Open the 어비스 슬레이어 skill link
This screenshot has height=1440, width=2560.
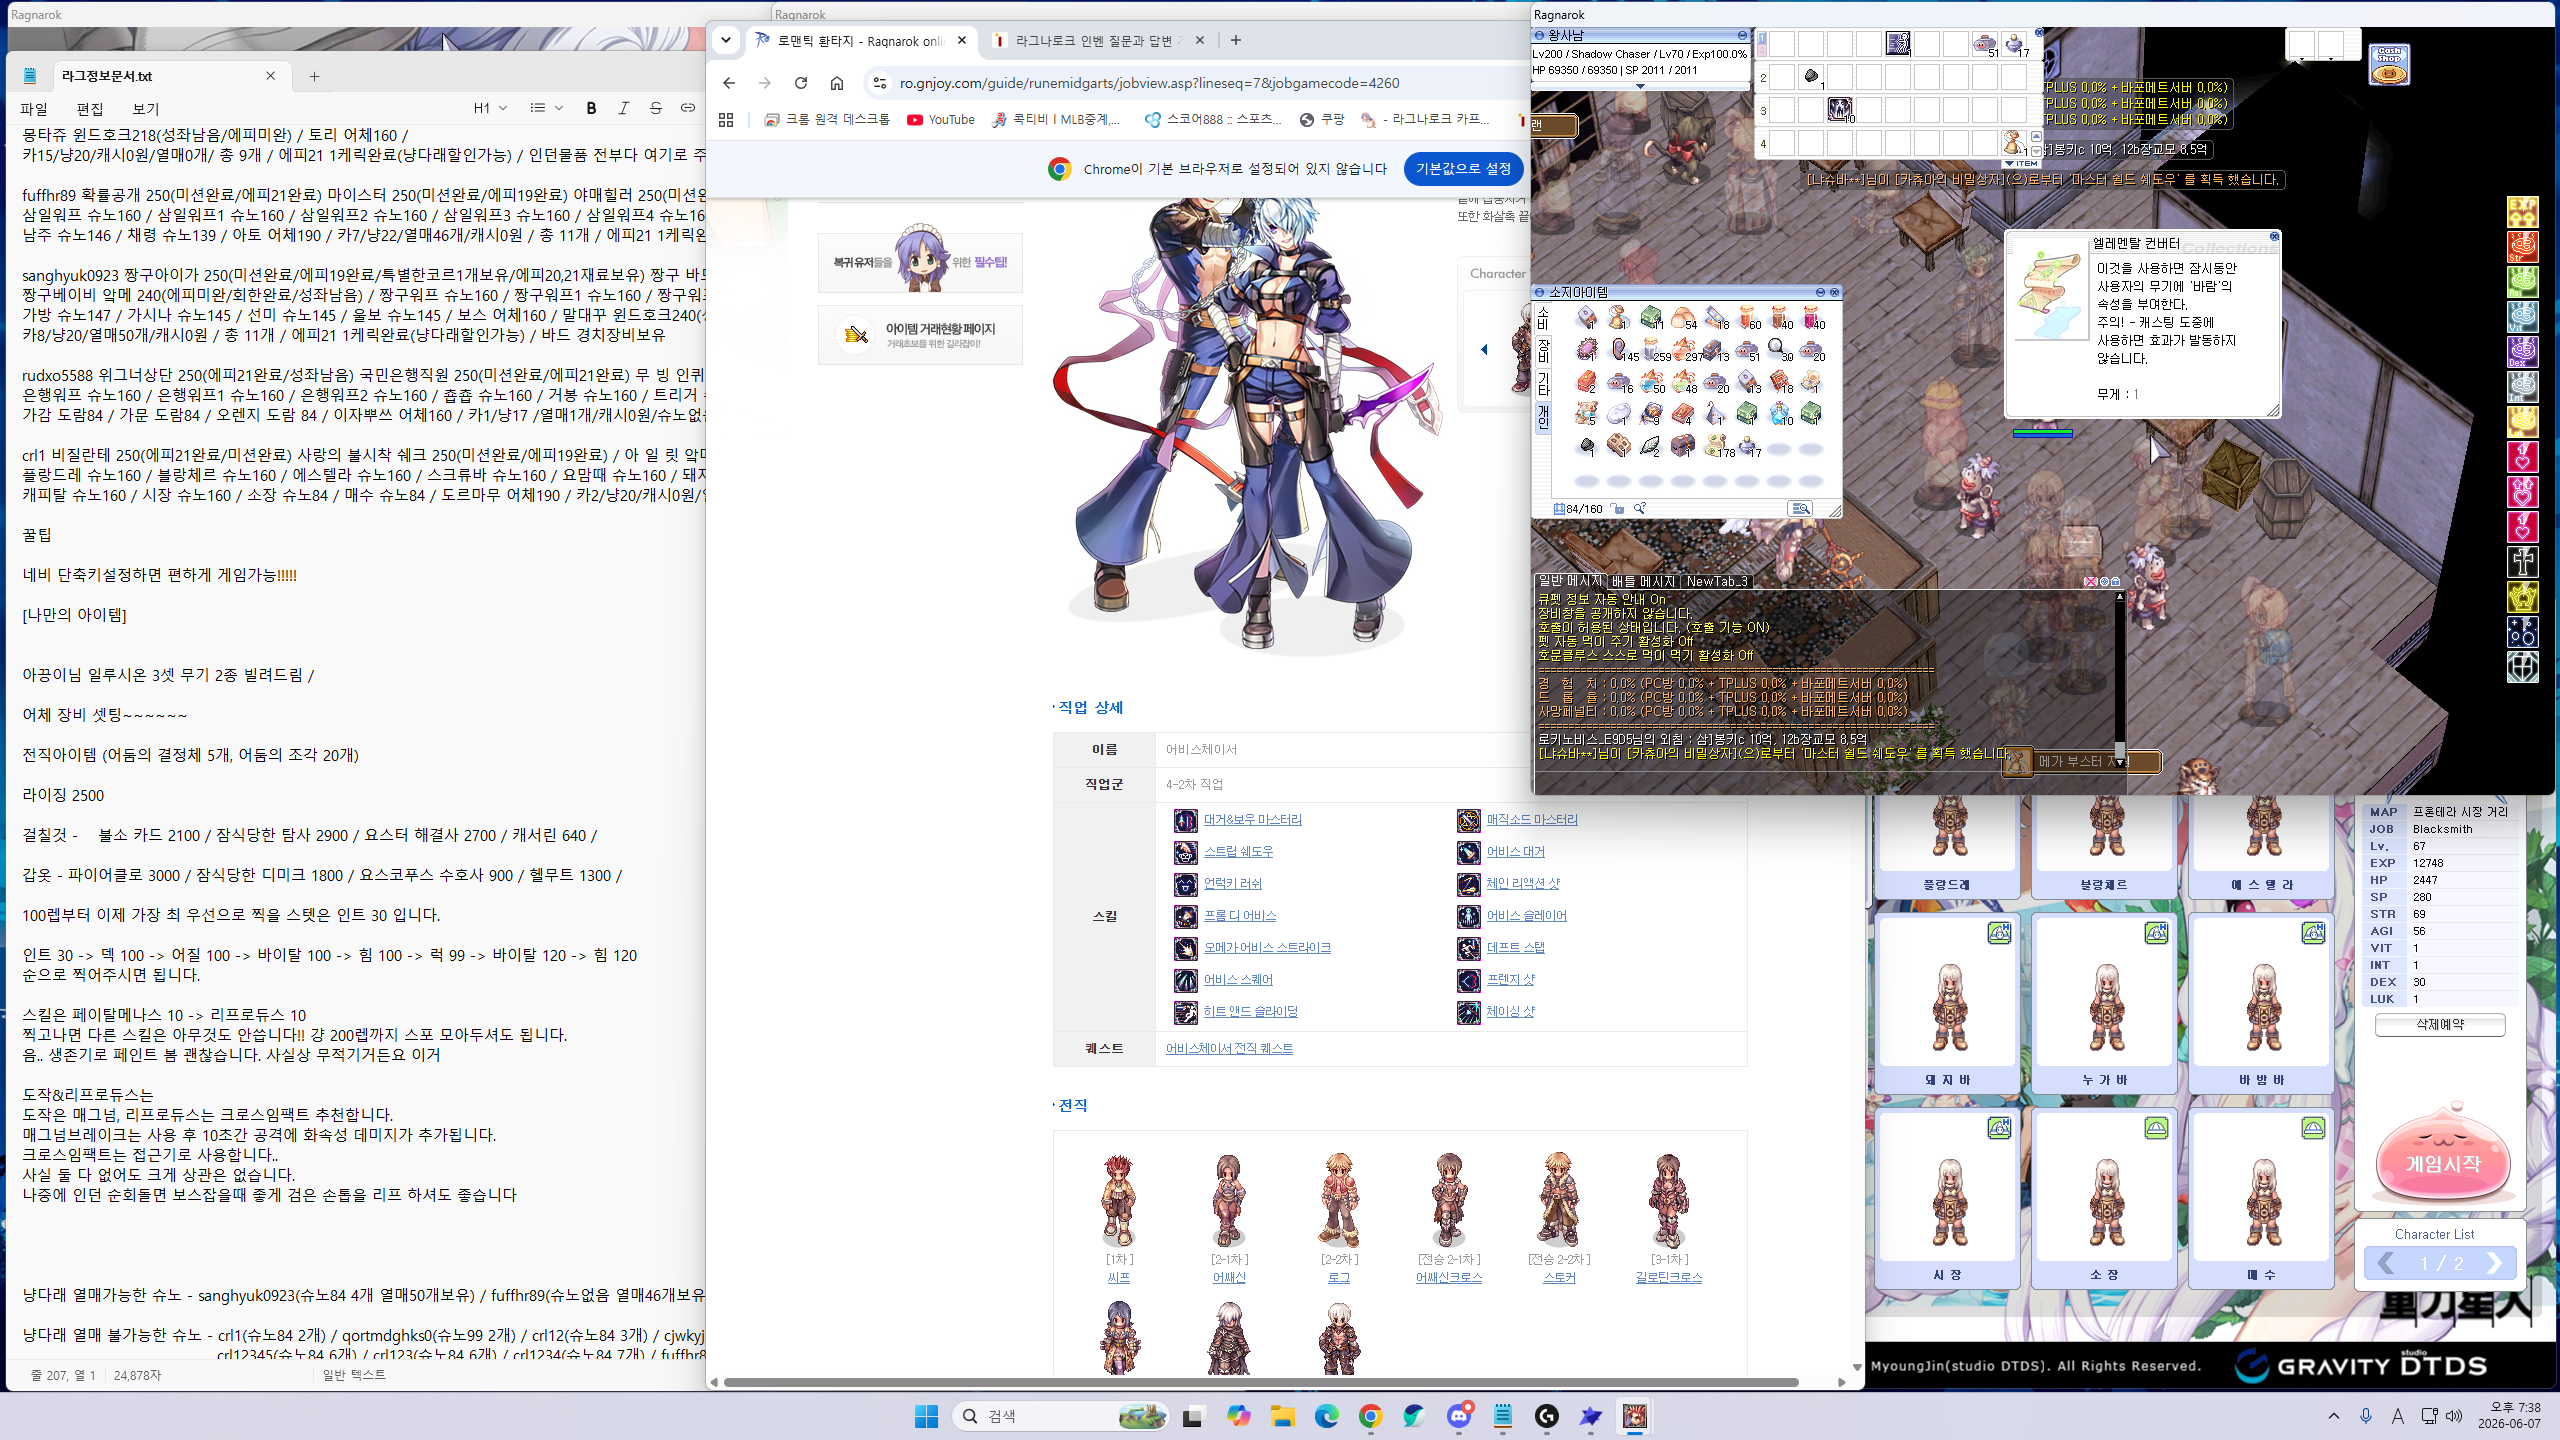point(1526,916)
